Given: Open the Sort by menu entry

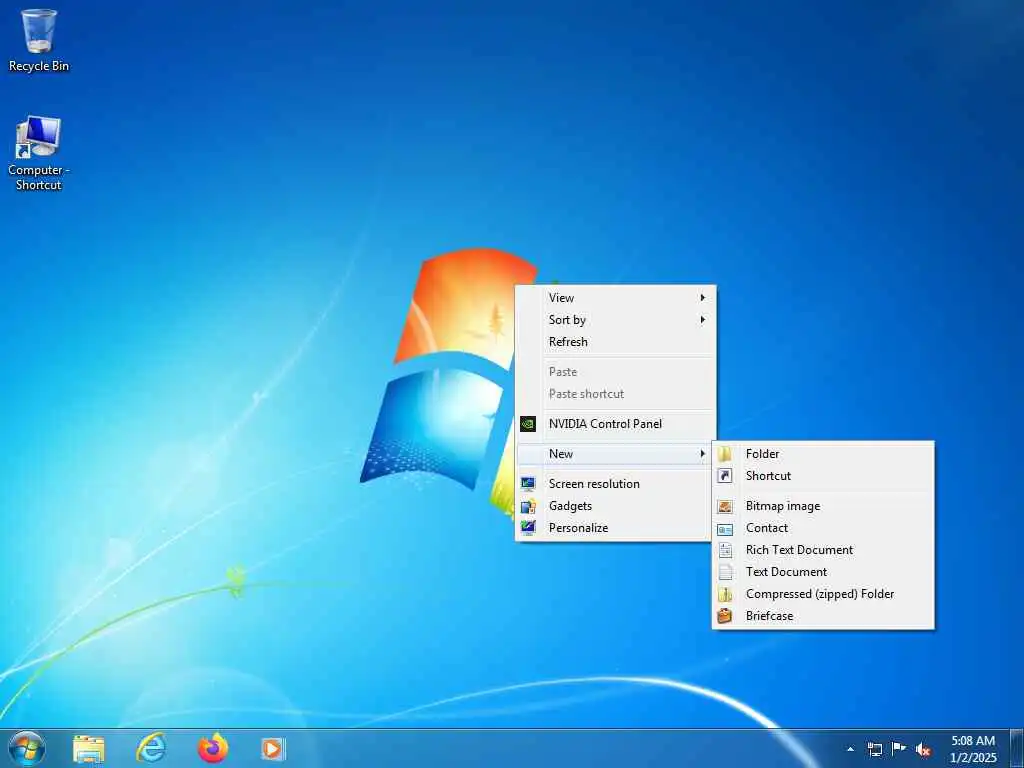Looking at the screenshot, I should [615, 320].
